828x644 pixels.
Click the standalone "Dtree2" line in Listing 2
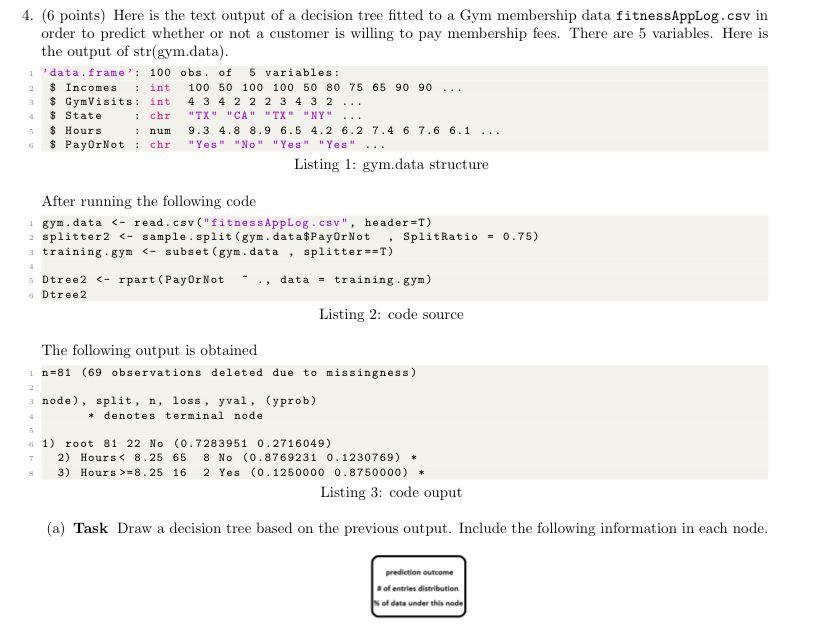coord(64,295)
